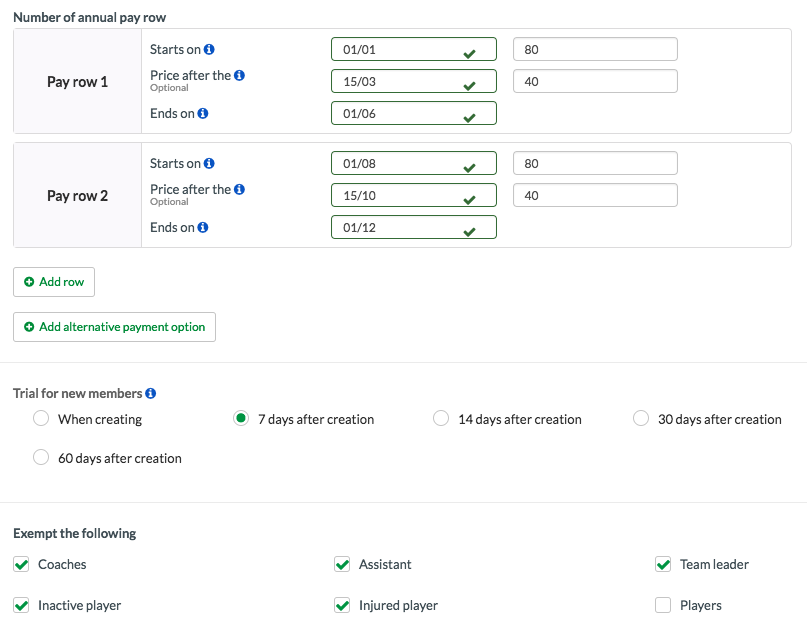Click info icon next to Pay row 2 Ends on
The height and width of the screenshot is (631, 807).
click(203, 227)
